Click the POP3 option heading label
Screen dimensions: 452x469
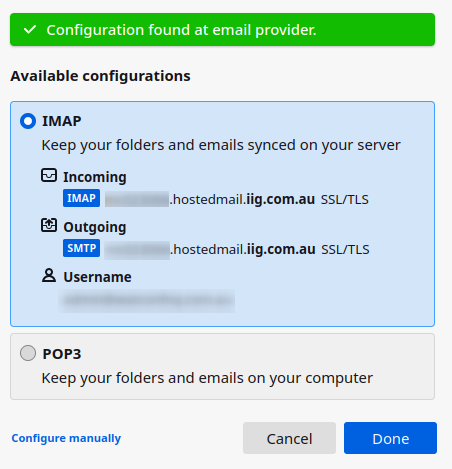[x=62, y=354]
